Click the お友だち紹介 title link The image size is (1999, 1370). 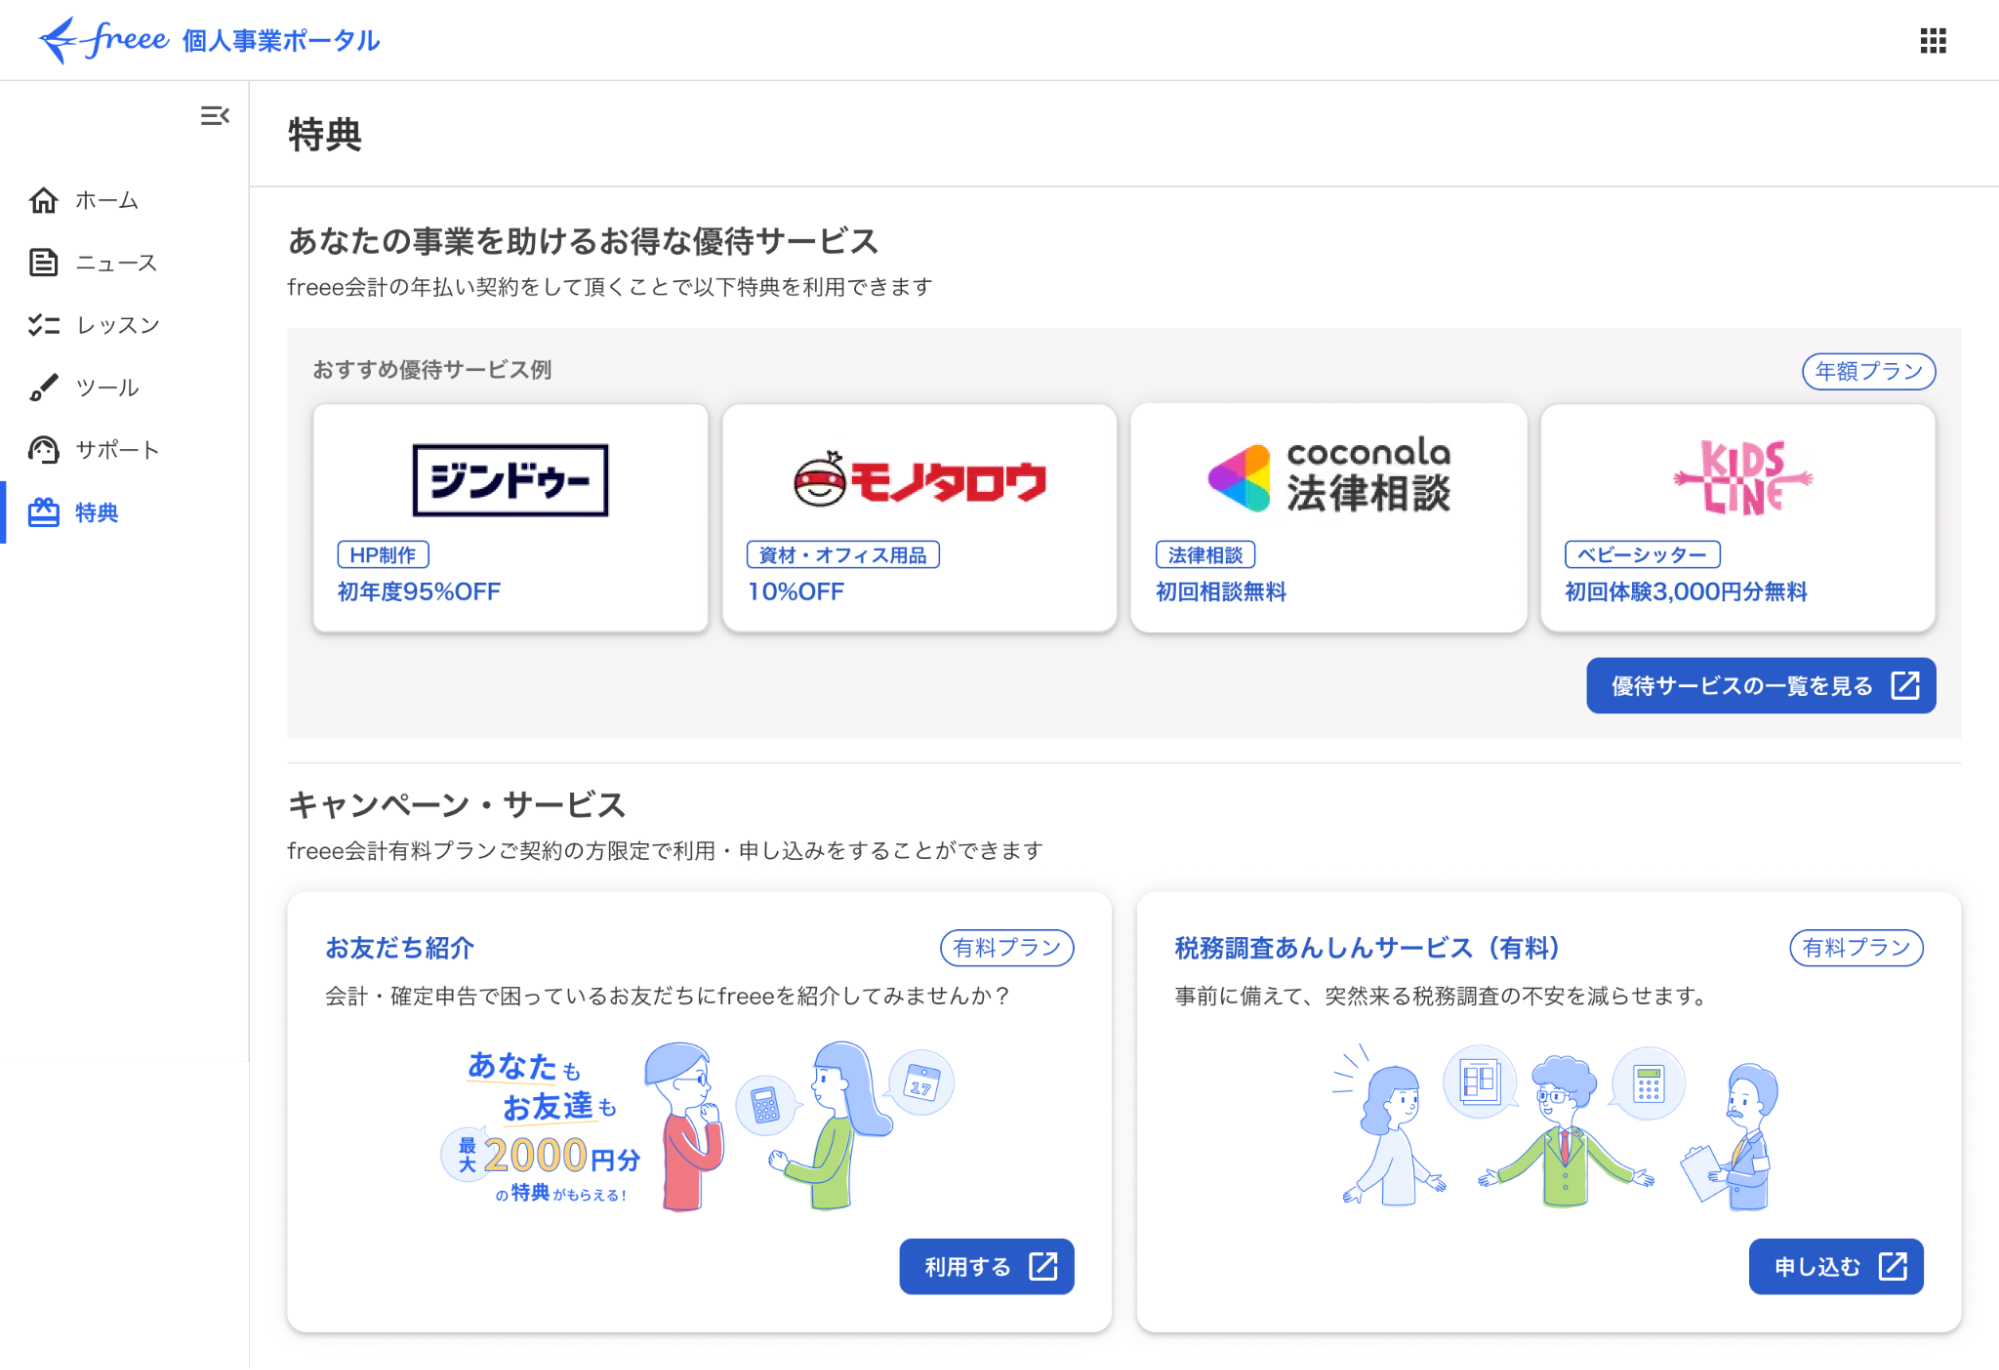point(399,948)
